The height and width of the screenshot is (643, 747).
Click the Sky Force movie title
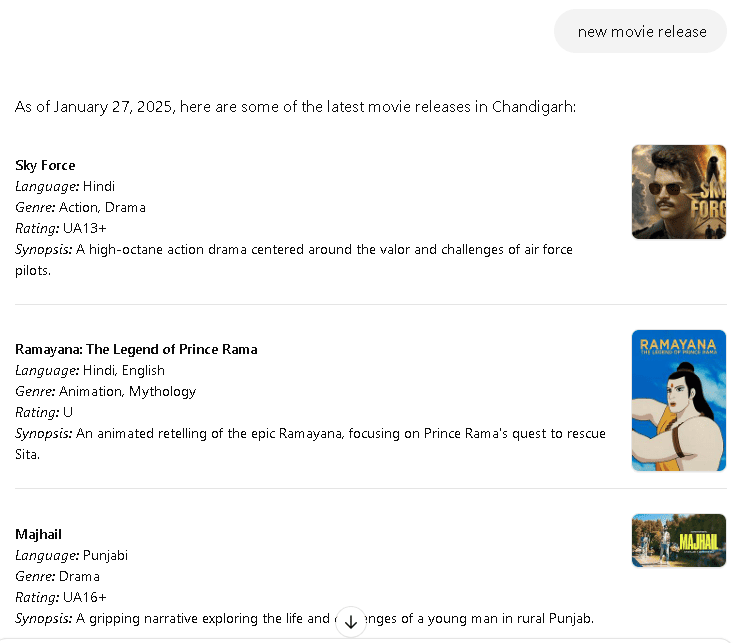(45, 165)
